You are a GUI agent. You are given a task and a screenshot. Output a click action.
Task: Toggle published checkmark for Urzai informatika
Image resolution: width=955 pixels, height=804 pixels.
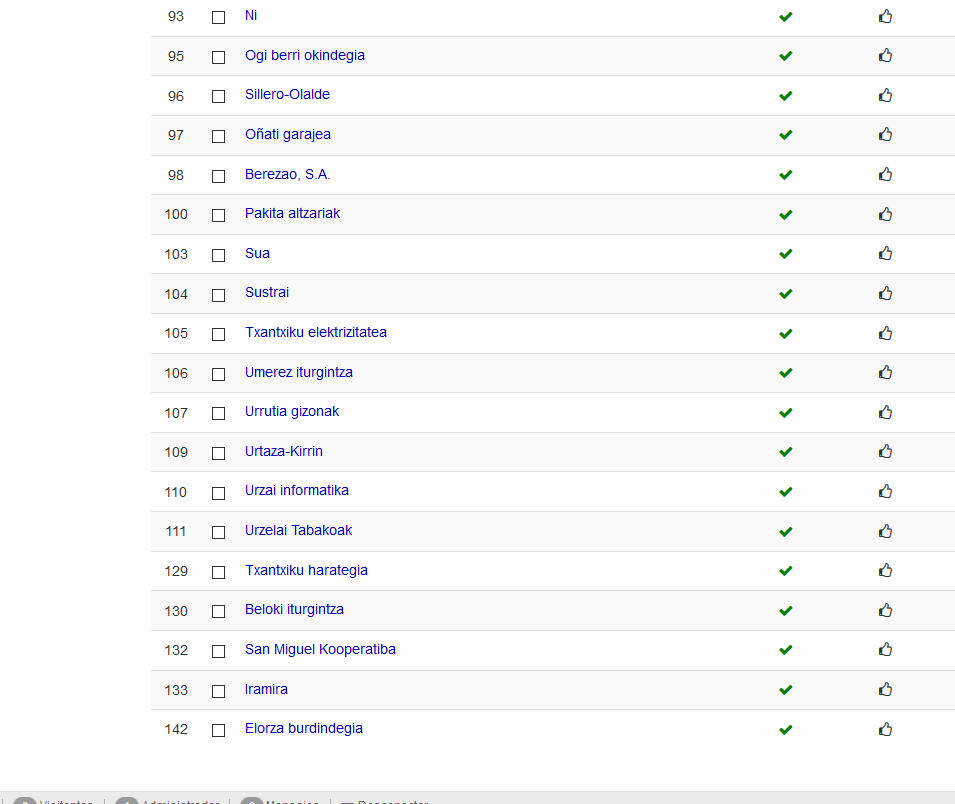[786, 492]
